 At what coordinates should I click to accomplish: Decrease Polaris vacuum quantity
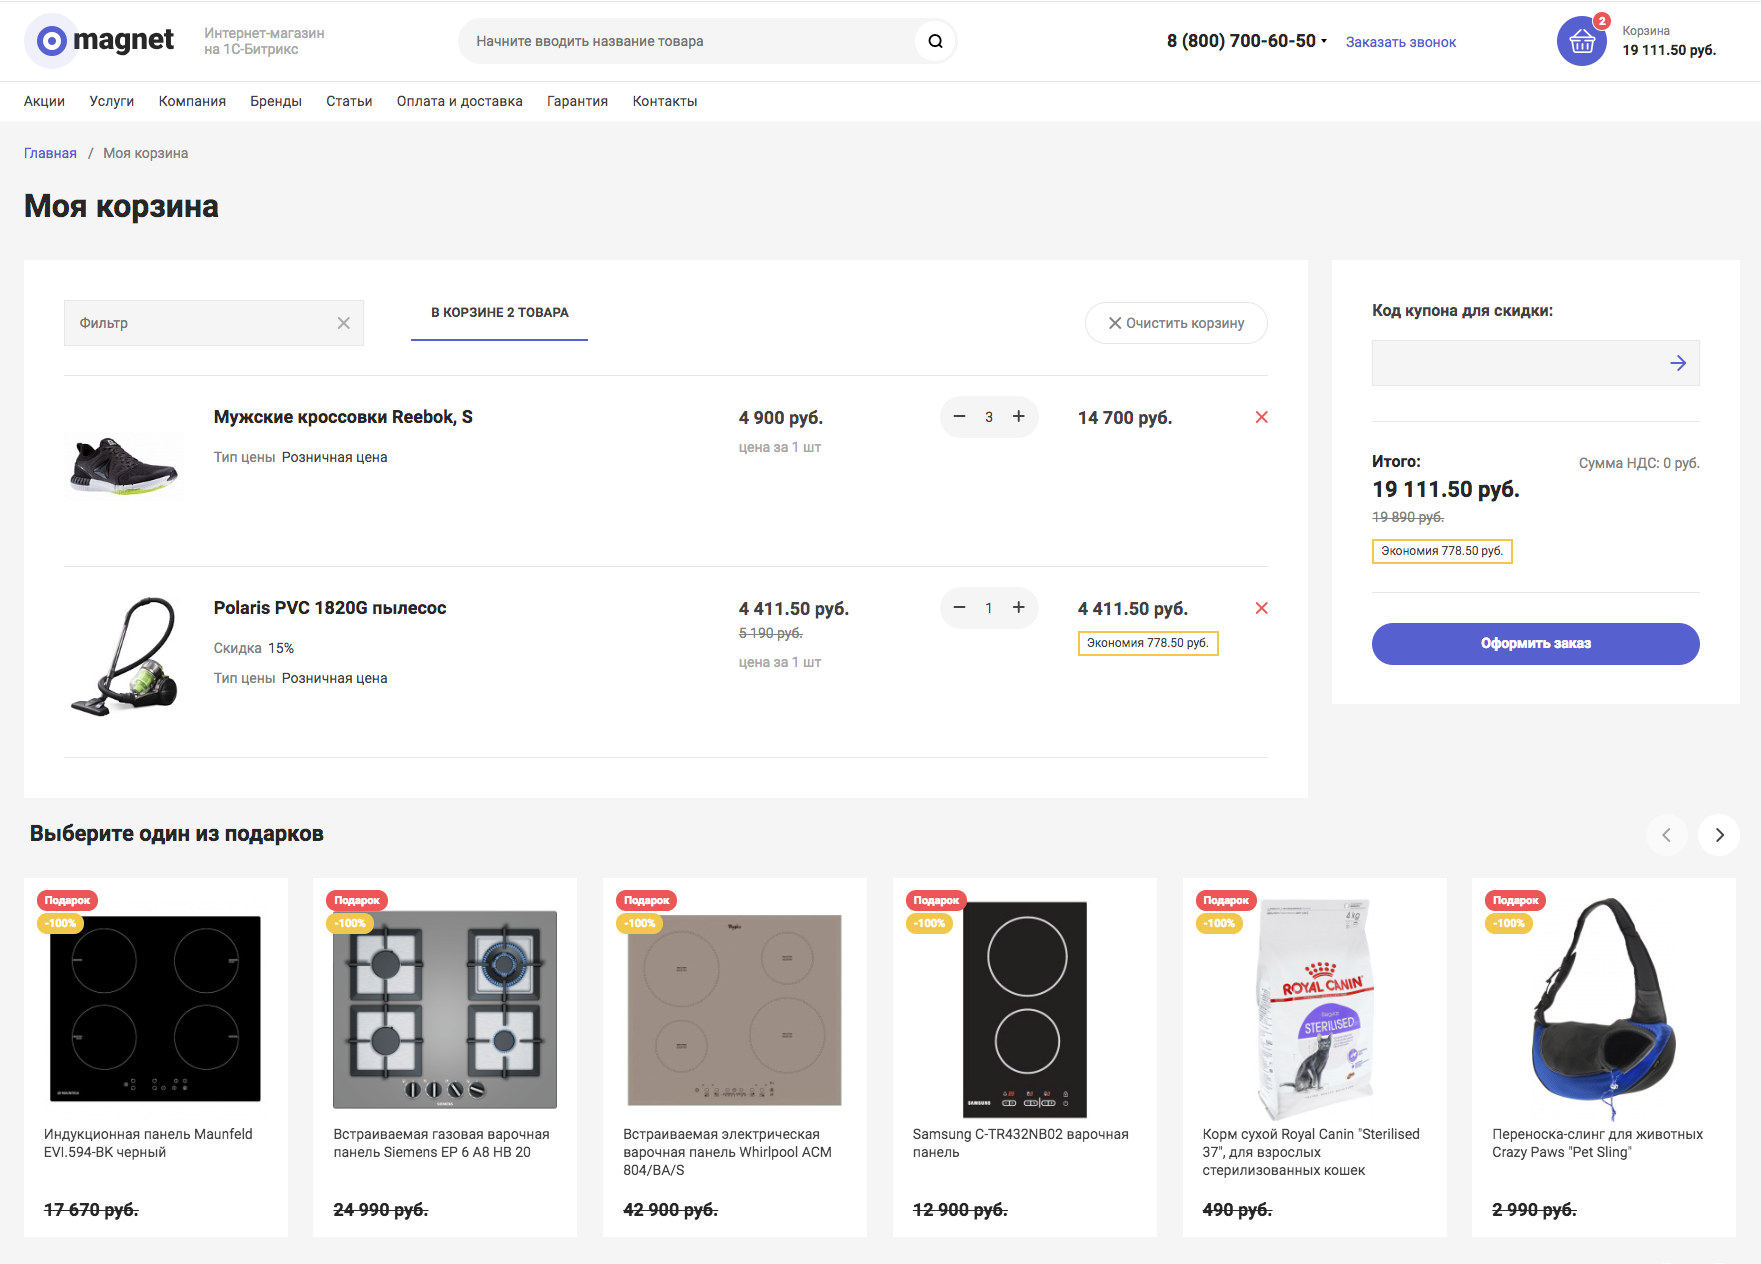(959, 607)
